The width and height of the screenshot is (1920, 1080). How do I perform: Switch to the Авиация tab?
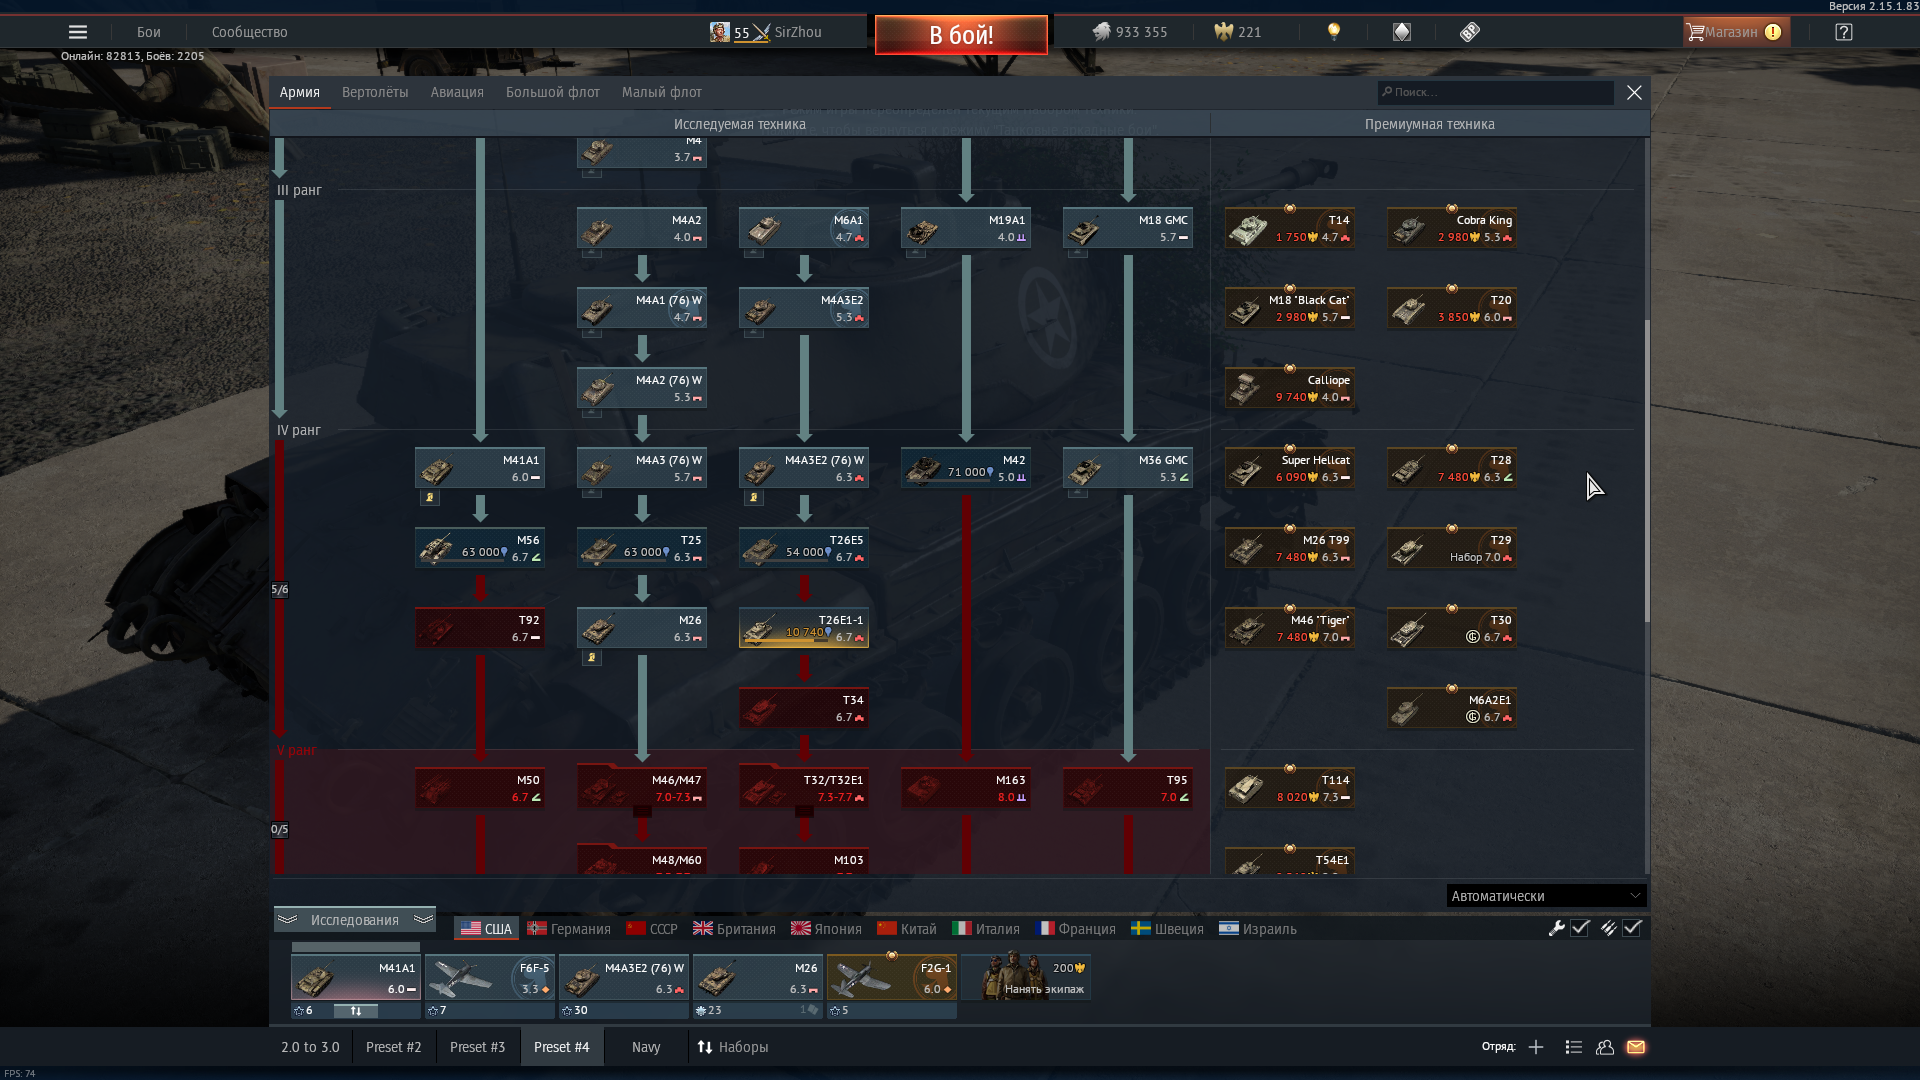pos(457,92)
